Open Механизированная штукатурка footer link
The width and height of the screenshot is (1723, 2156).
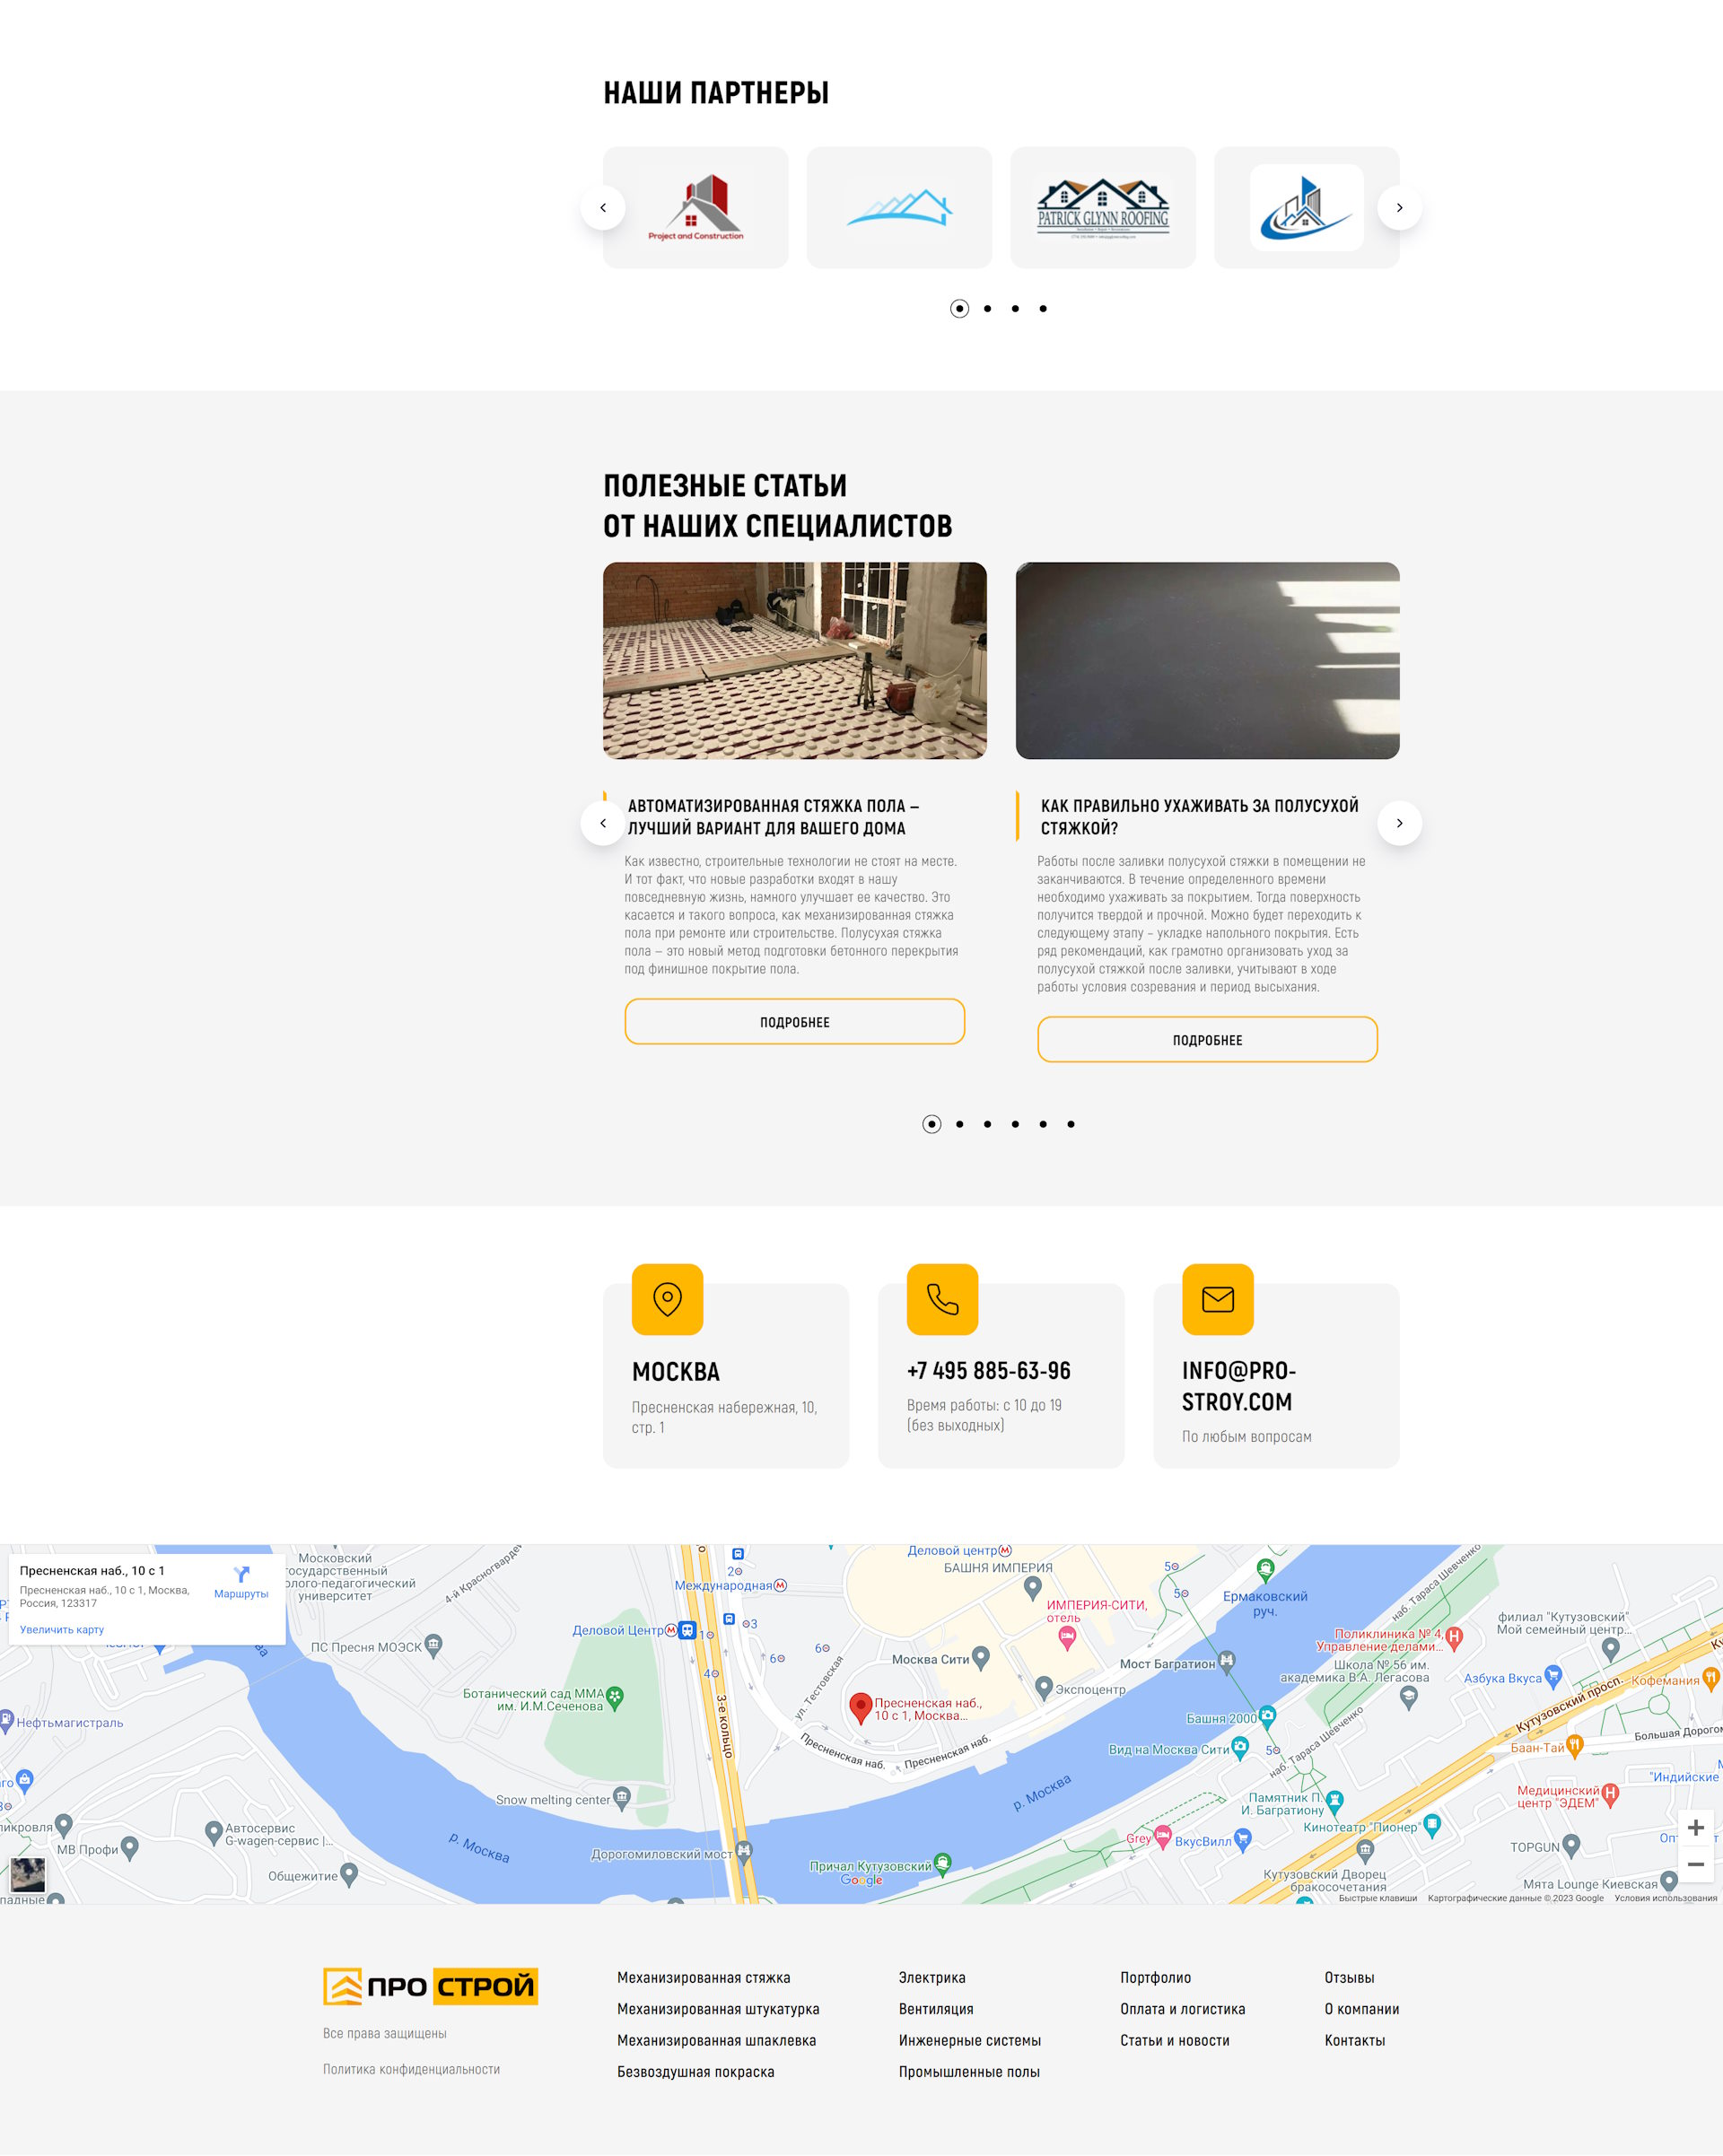coord(718,2009)
